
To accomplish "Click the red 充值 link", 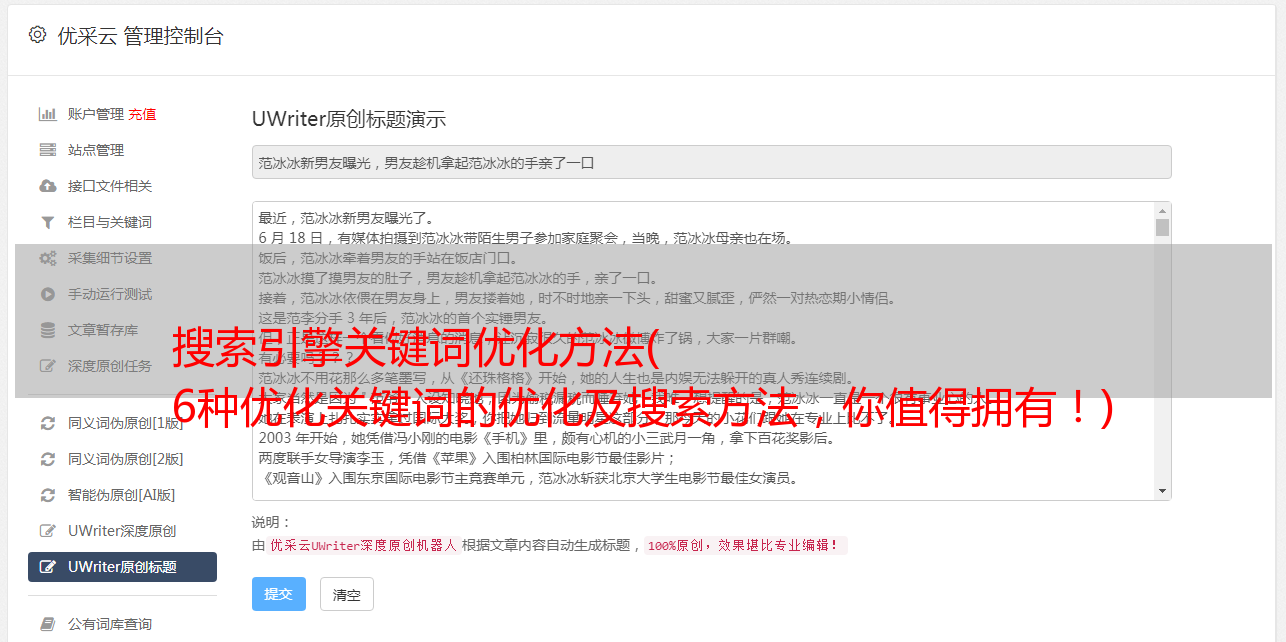I will 142,114.
